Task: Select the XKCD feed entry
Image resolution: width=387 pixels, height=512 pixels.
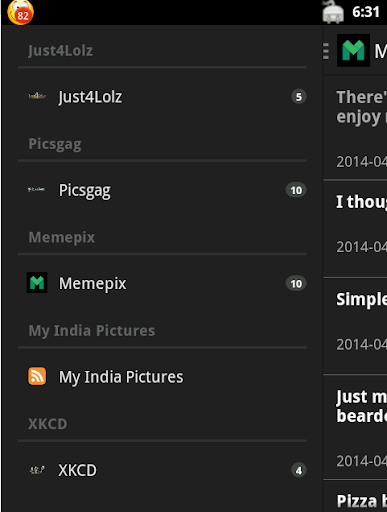Action: tap(162, 470)
